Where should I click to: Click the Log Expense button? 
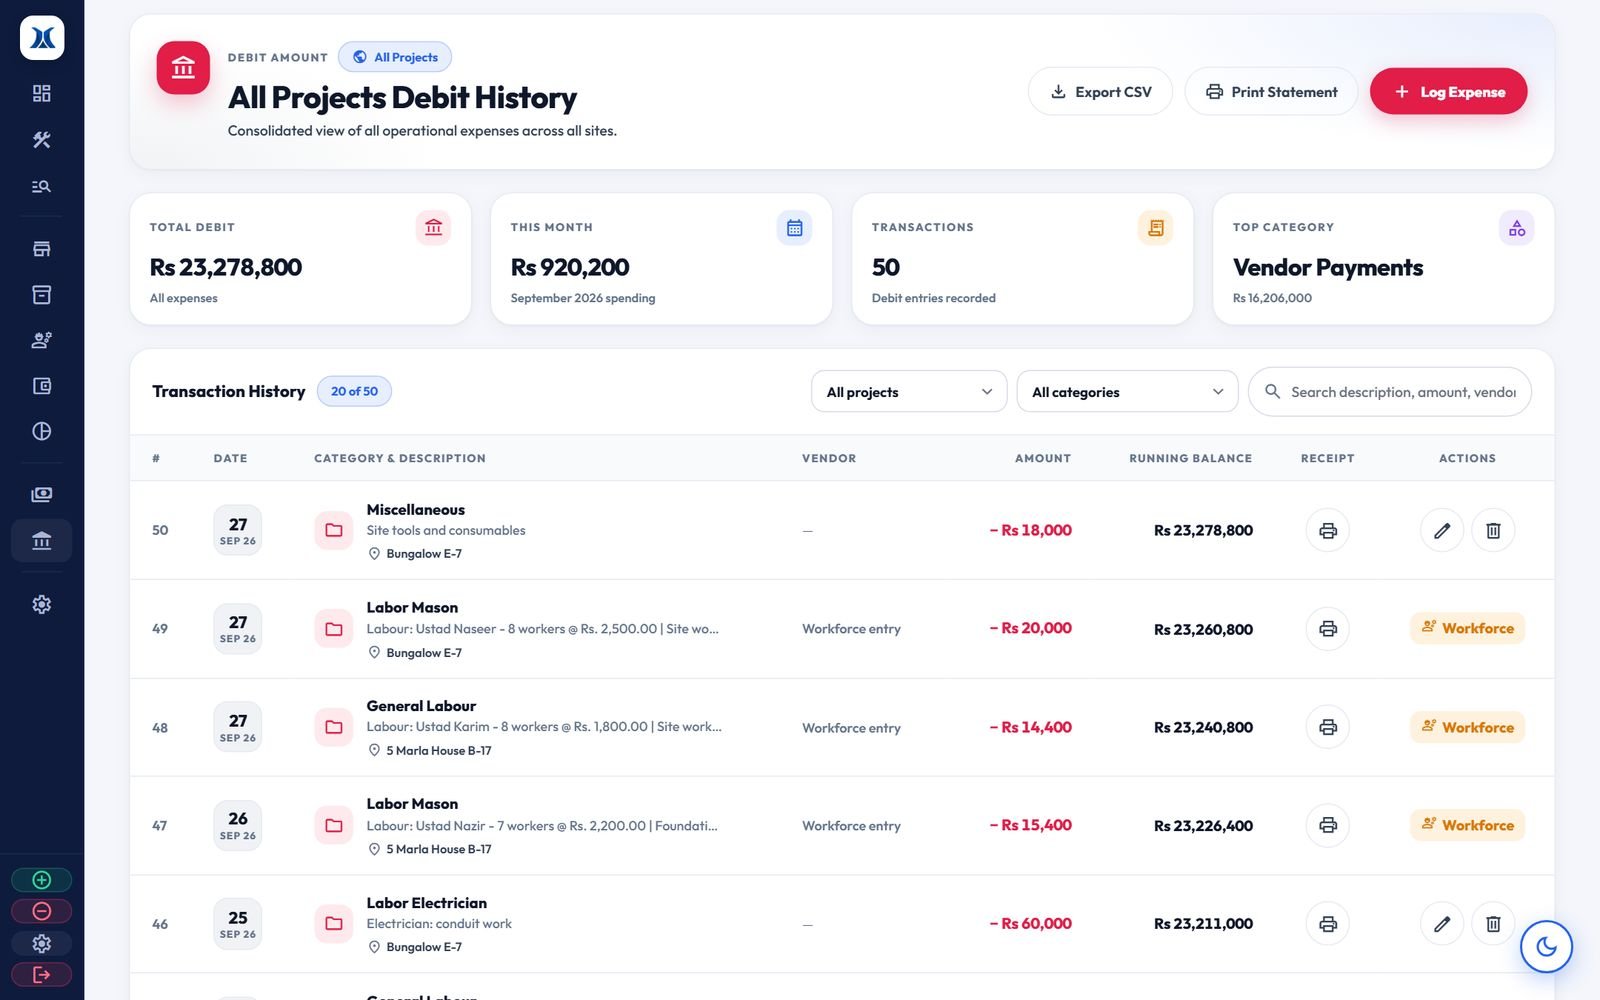point(1449,92)
